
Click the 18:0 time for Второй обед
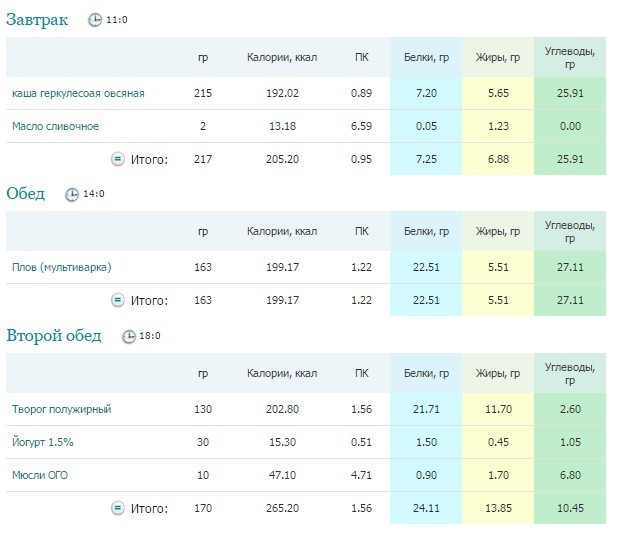(x=150, y=336)
